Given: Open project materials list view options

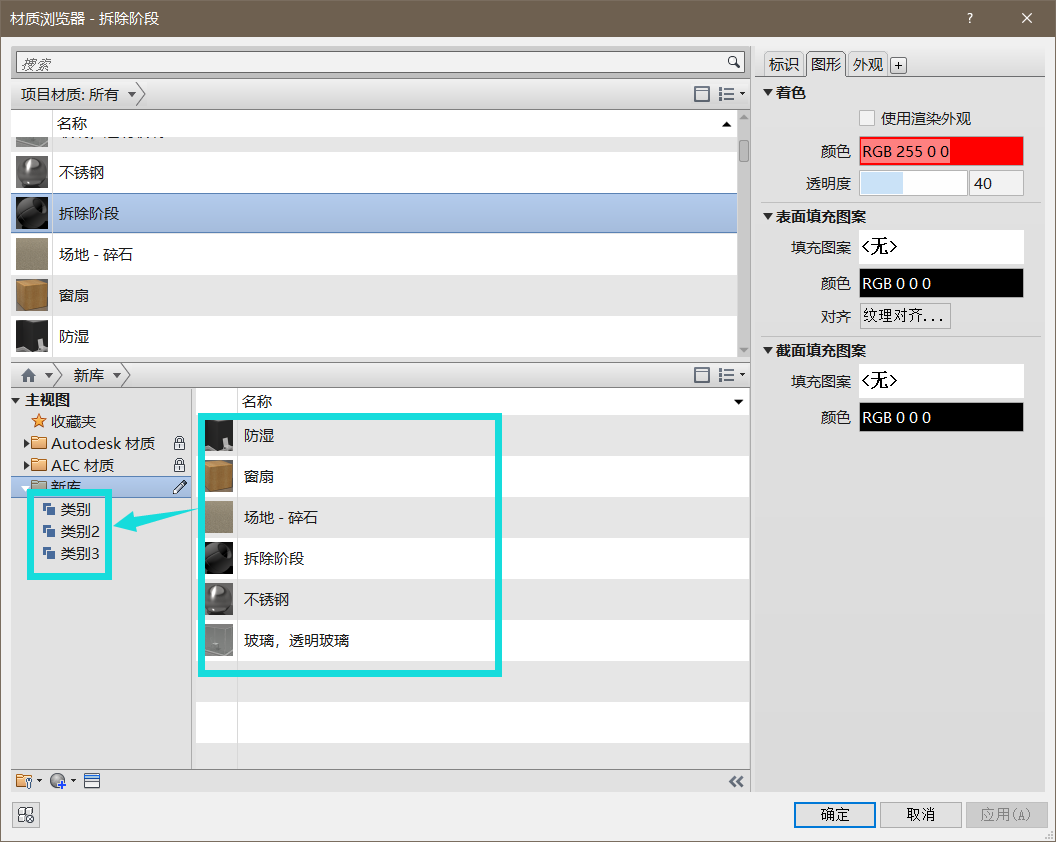Looking at the screenshot, I should pyautogui.click(x=731, y=94).
